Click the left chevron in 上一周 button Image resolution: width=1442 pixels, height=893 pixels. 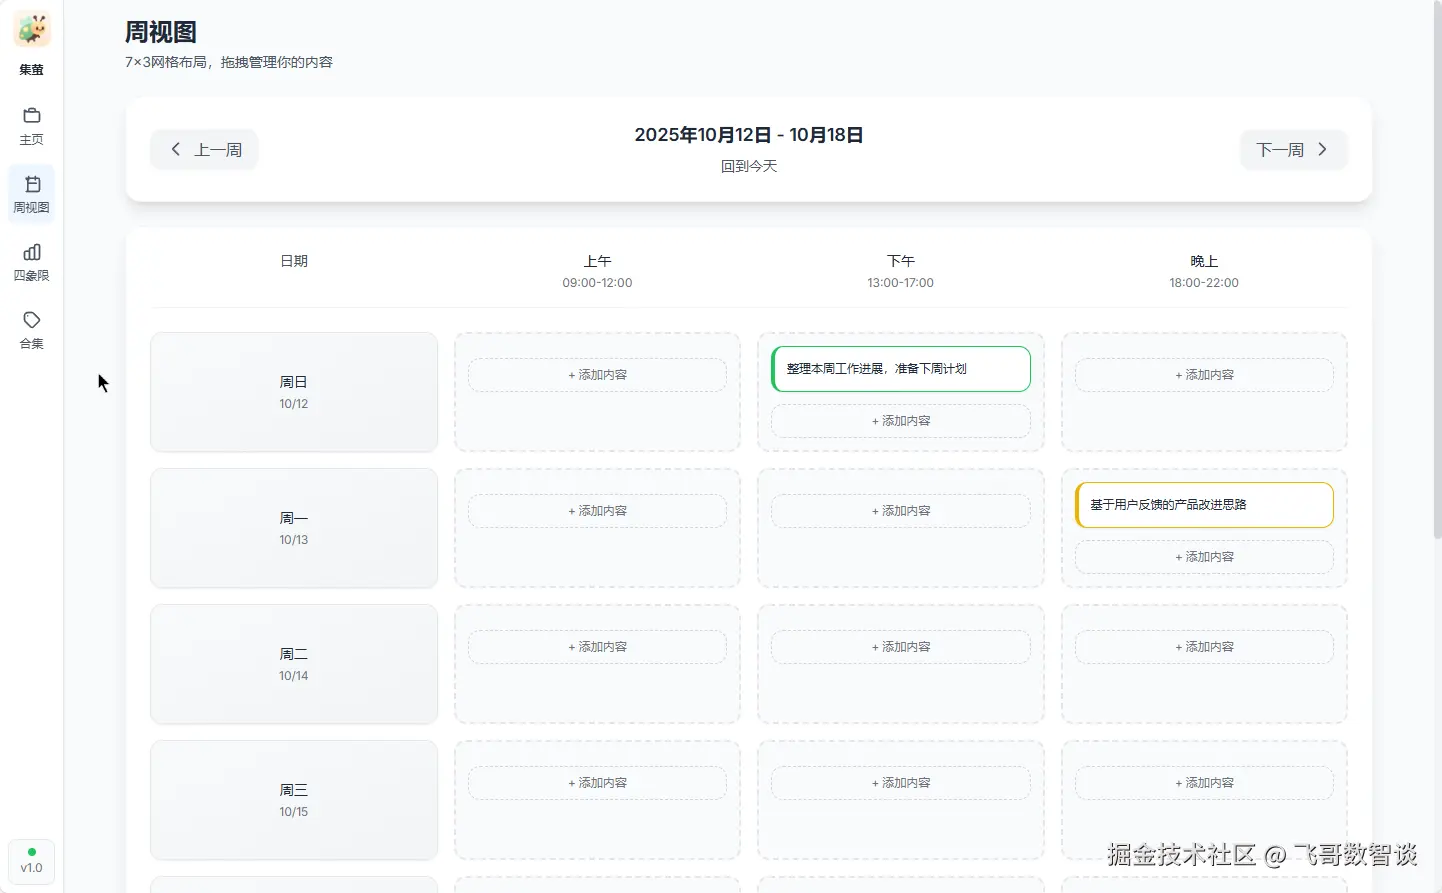click(176, 149)
